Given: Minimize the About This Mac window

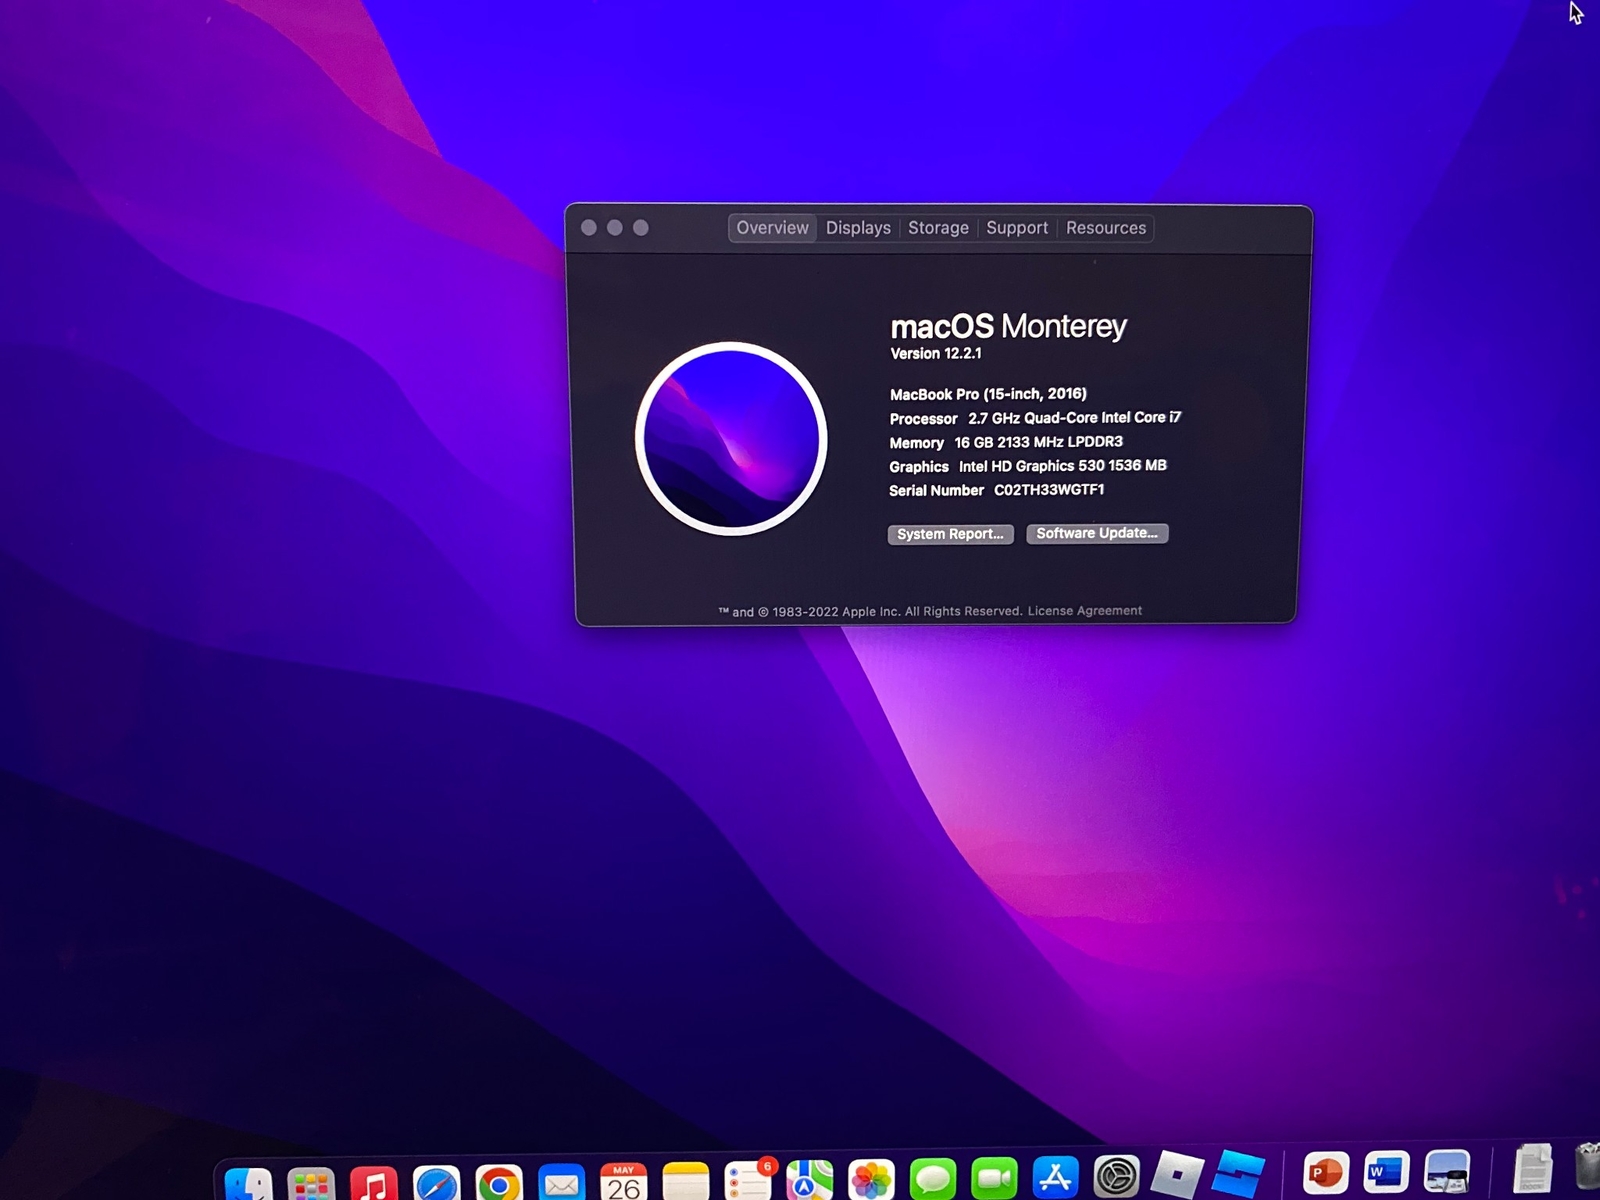Looking at the screenshot, I should click(615, 228).
